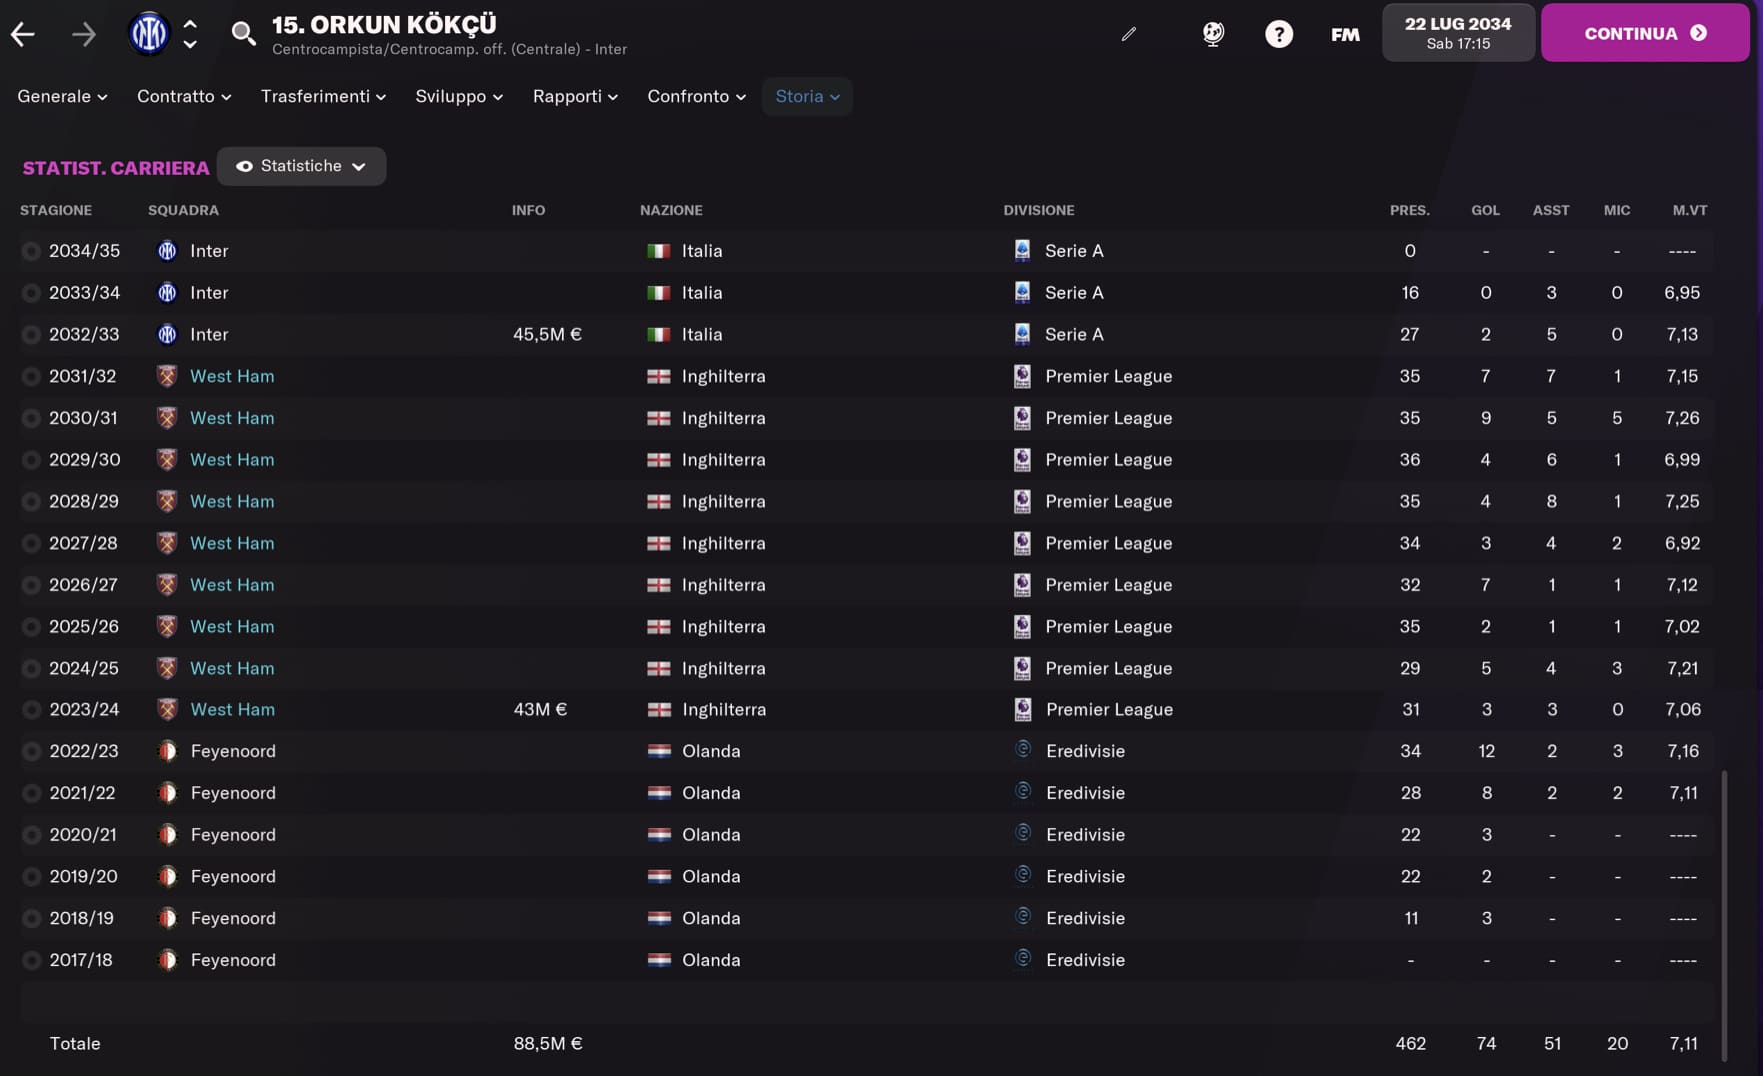This screenshot has width=1763, height=1076.
Task: Click the back navigation arrow
Action: (22, 33)
